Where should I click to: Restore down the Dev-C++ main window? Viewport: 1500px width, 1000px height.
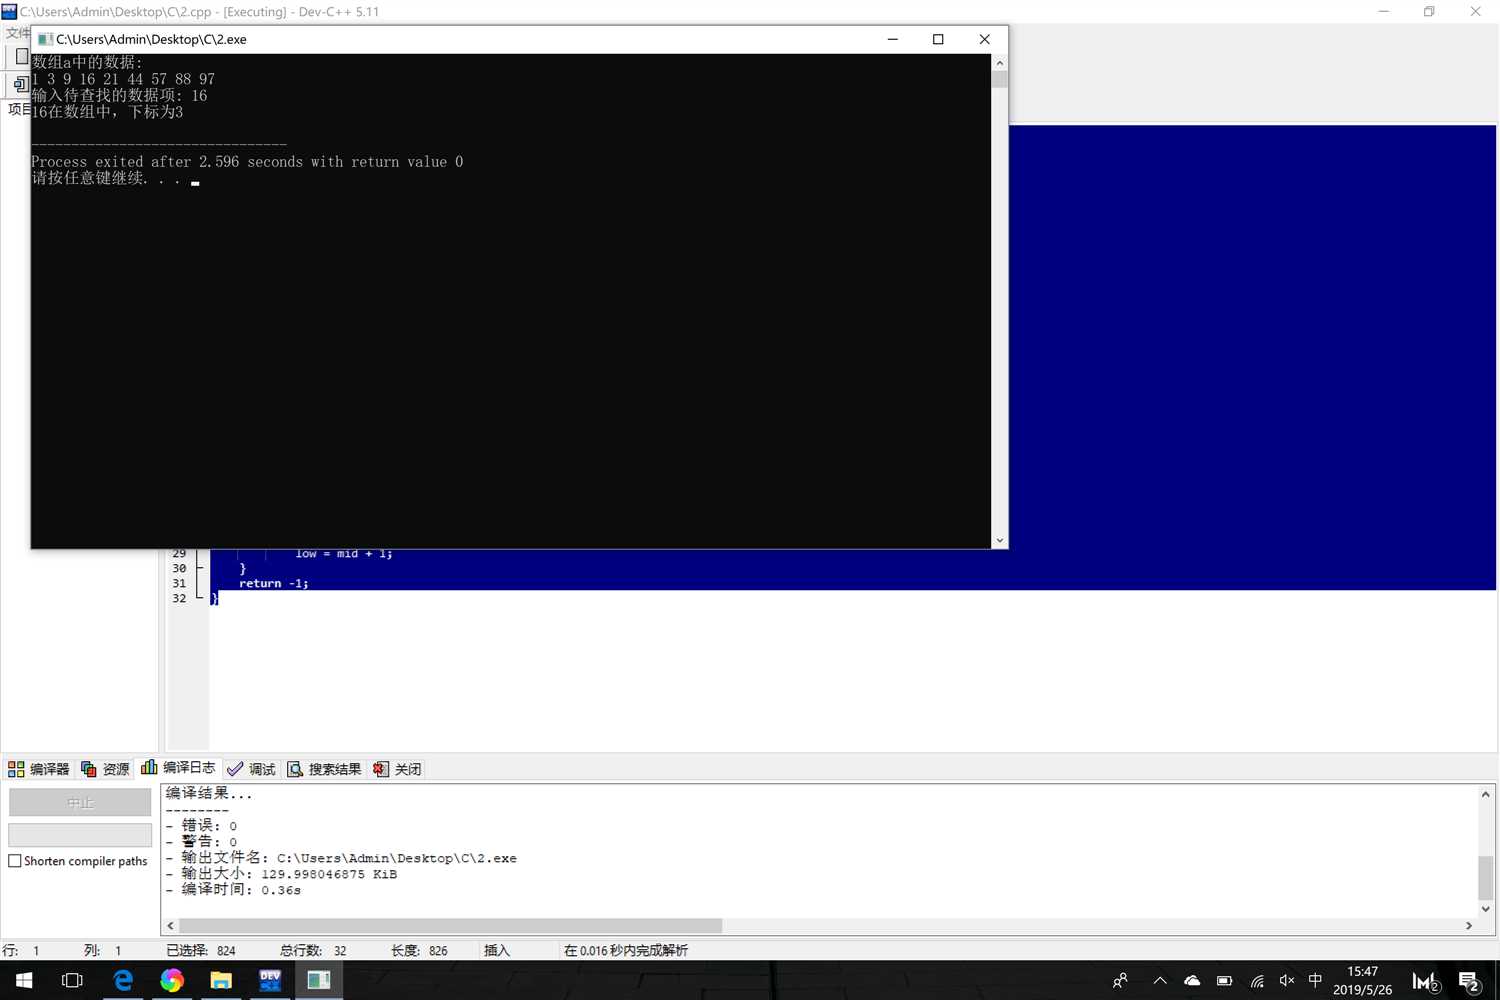[x=1429, y=12]
